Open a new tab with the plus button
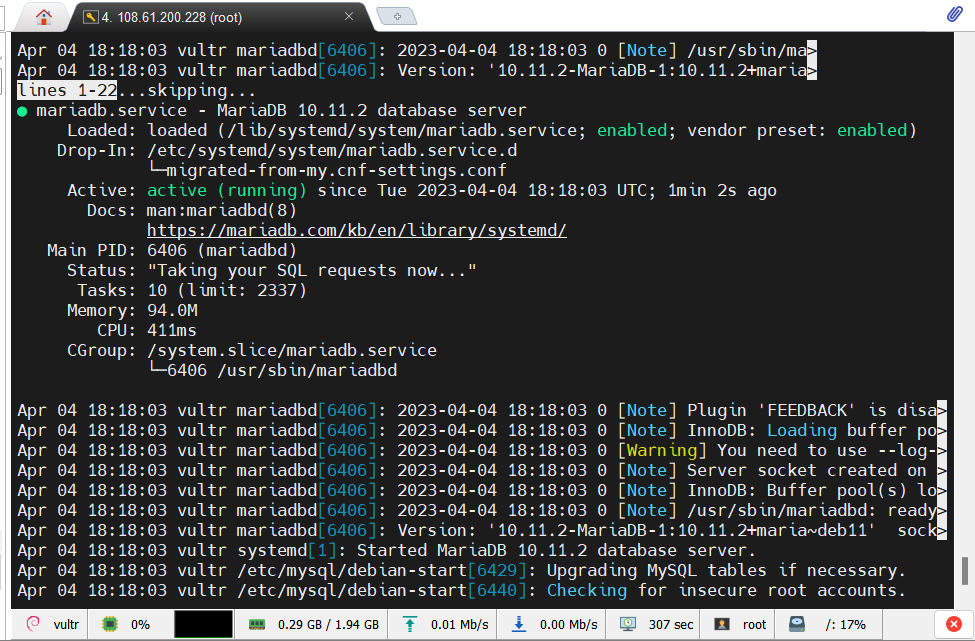 coord(398,17)
